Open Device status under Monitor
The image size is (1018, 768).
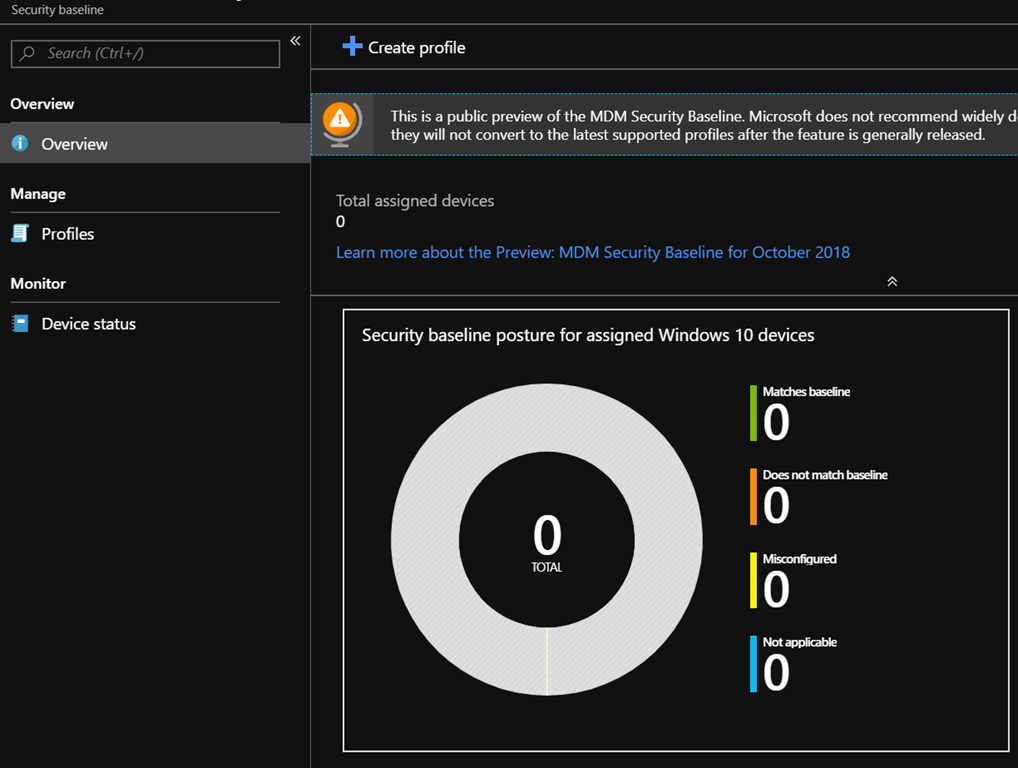click(88, 324)
